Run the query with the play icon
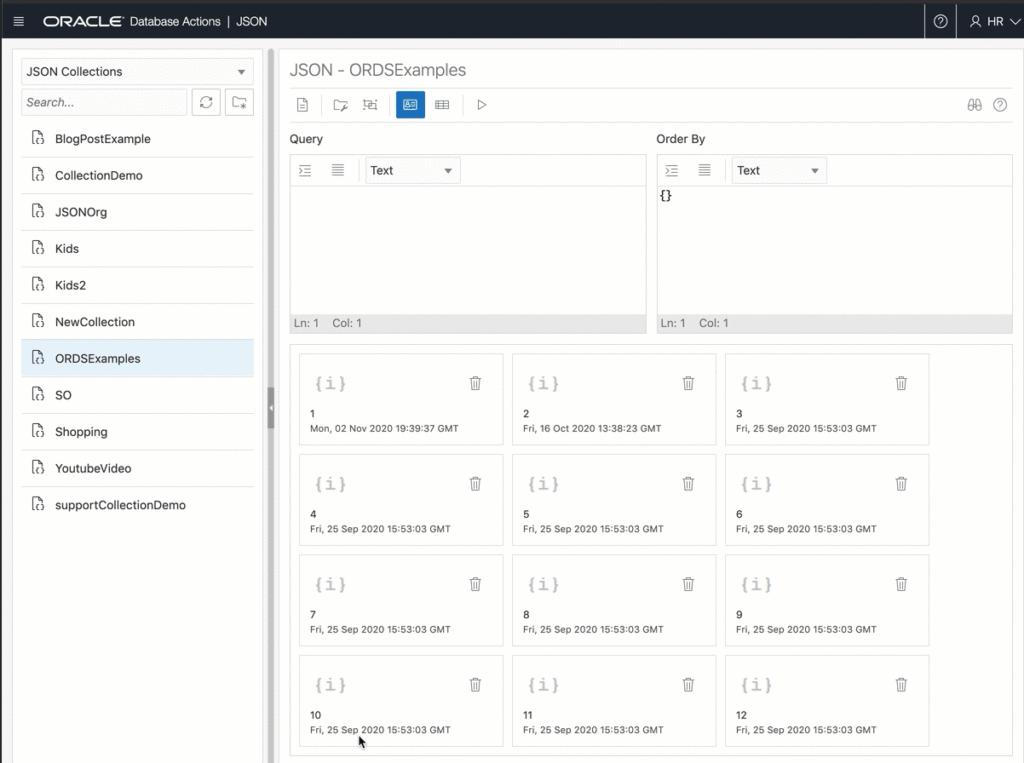Image resolution: width=1024 pixels, height=763 pixels. (x=481, y=104)
